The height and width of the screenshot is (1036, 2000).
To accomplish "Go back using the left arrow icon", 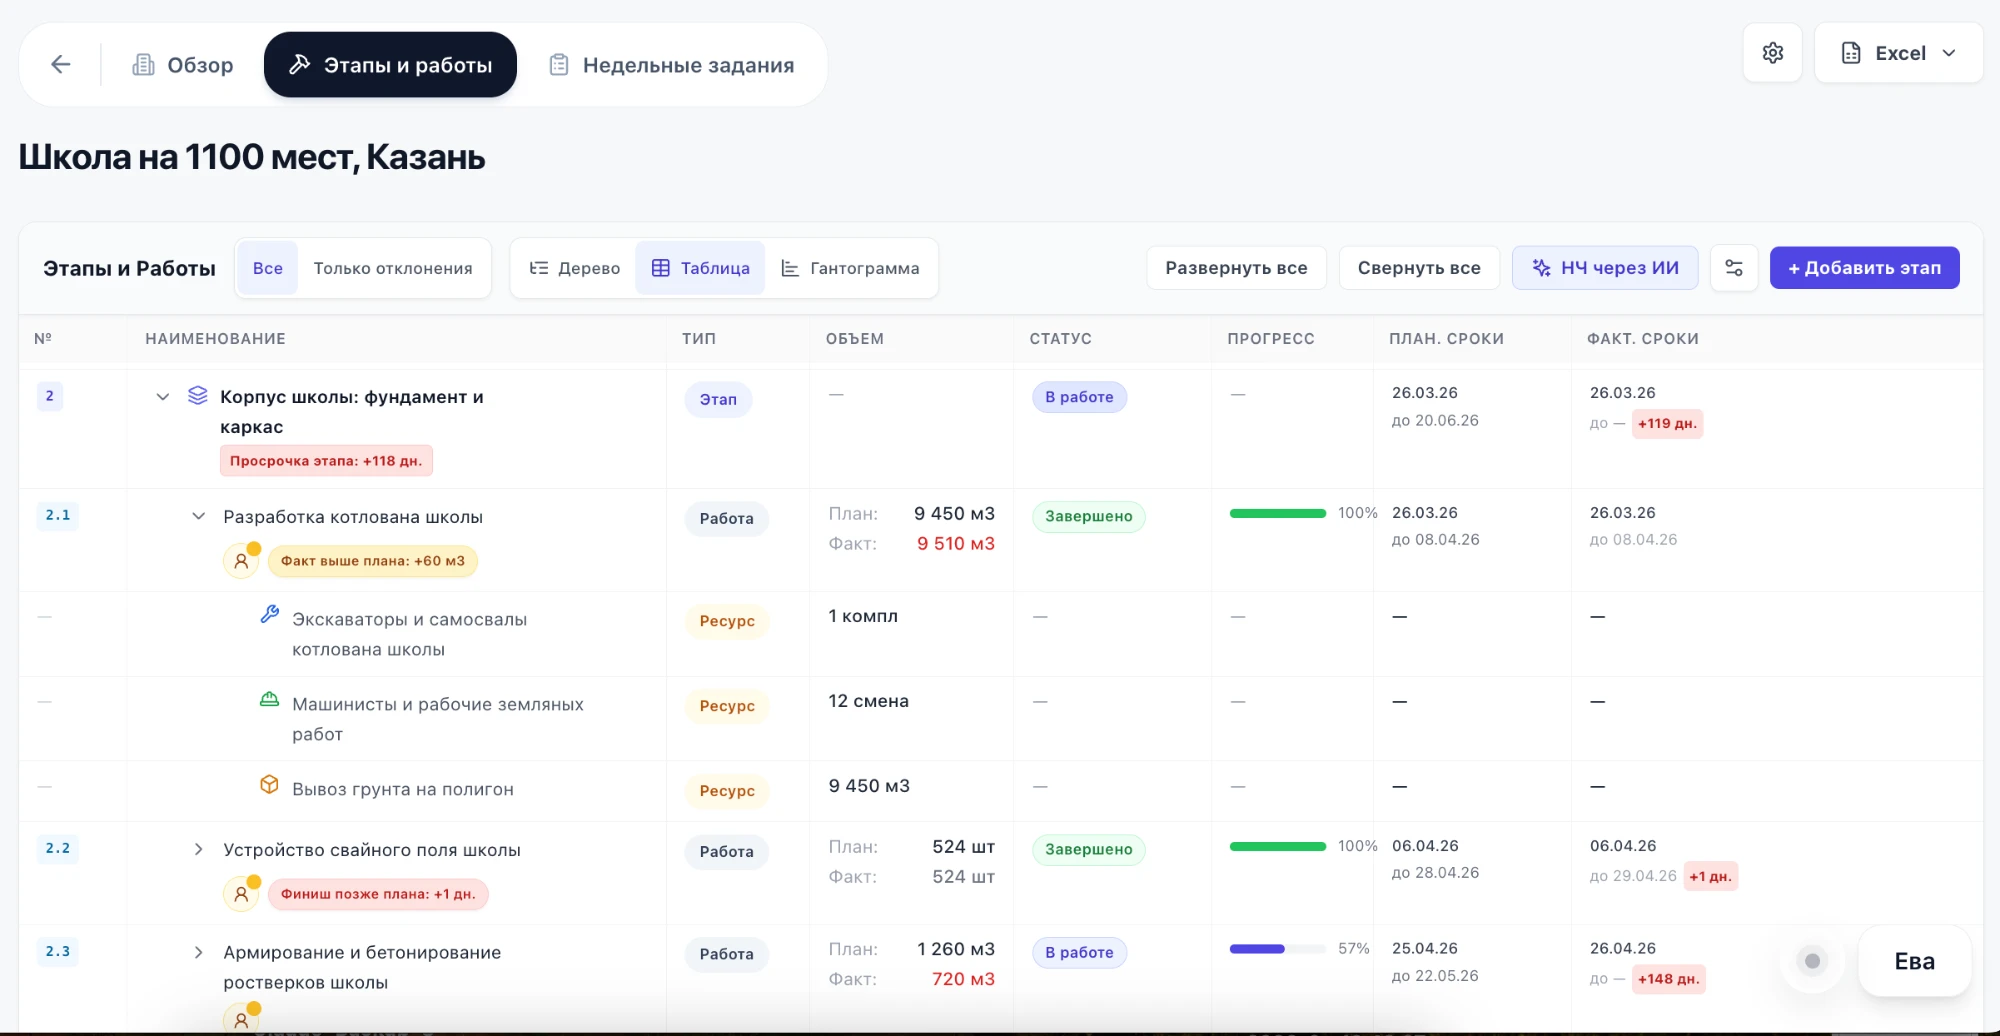I will coord(61,65).
